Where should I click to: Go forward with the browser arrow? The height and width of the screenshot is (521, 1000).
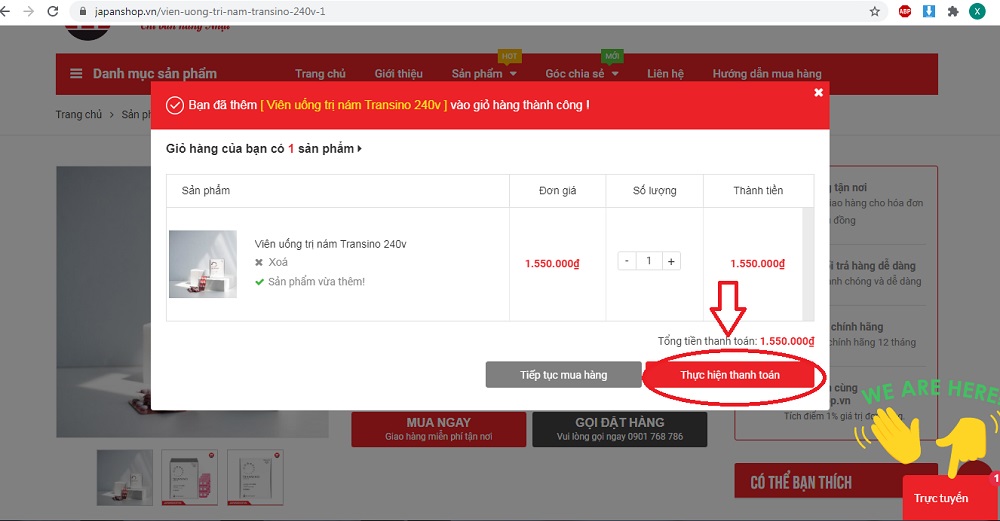click(x=29, y=11)
